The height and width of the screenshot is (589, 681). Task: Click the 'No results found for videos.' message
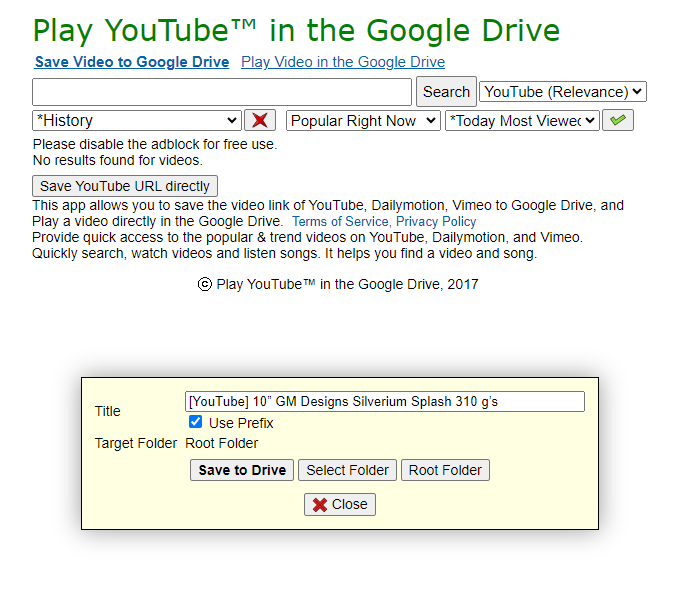point(118,160)
